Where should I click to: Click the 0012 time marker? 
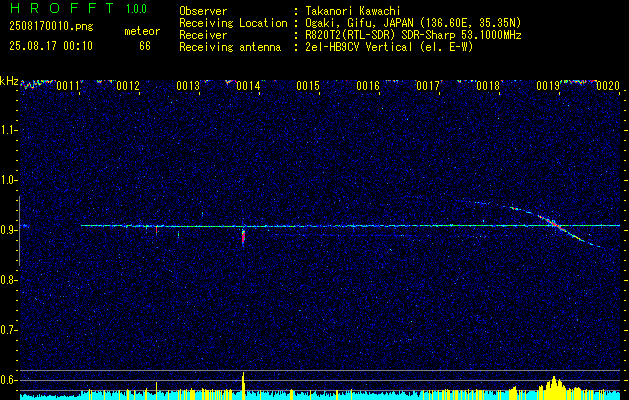pyautogui.click(x=128, y=86)
